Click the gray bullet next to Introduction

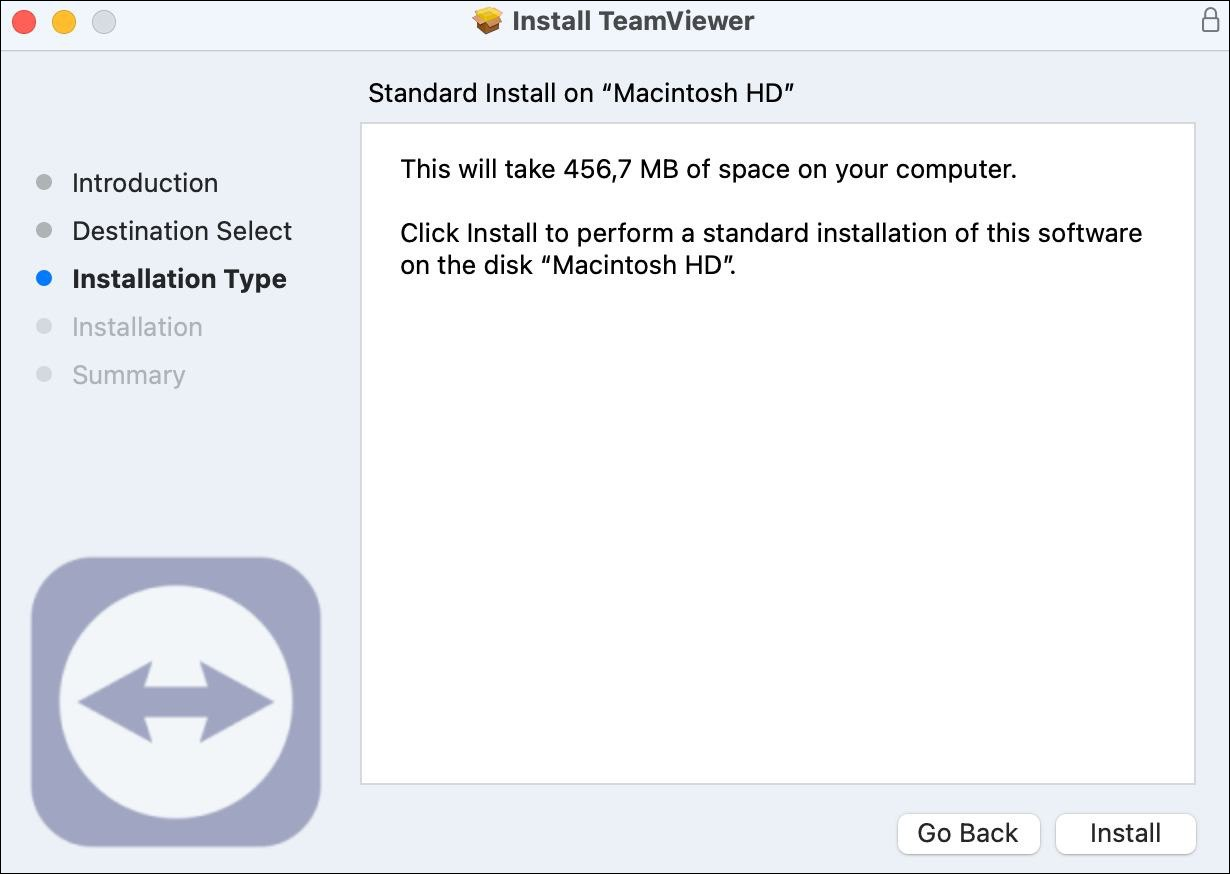(44, 182)
